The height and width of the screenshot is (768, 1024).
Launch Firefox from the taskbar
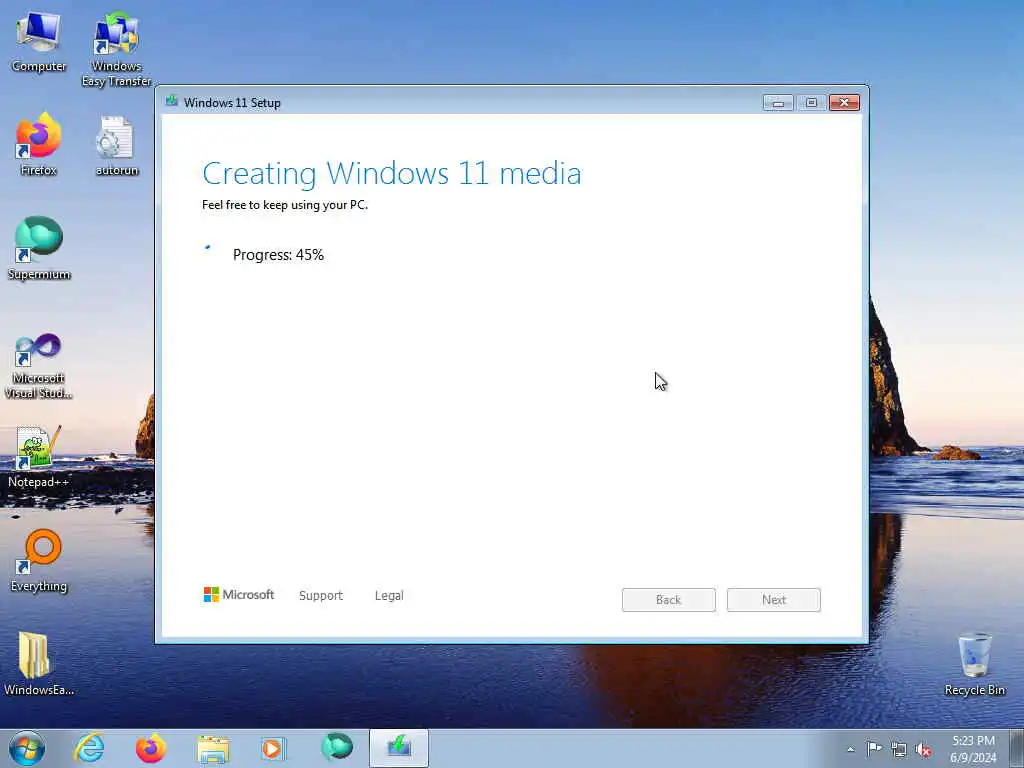[151, 748]
